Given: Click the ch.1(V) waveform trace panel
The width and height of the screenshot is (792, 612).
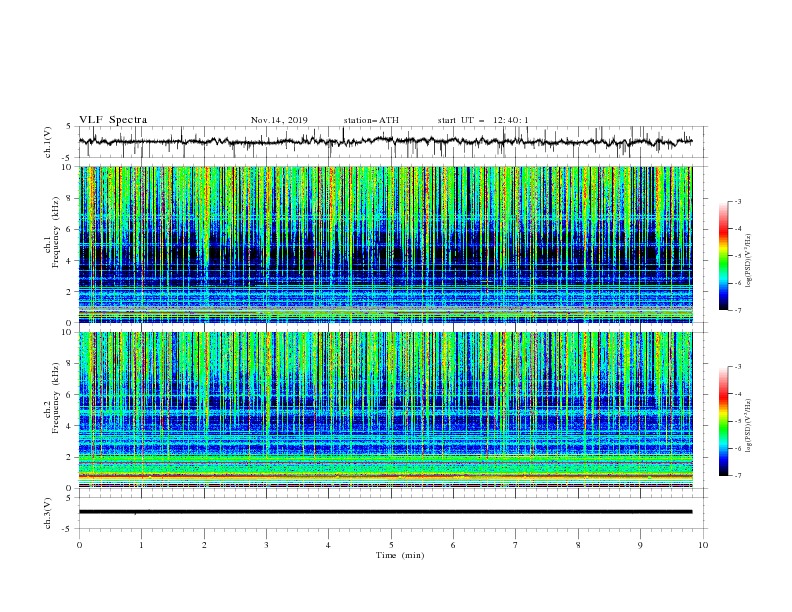Looking at the screenshot, I should click(393, 142).
